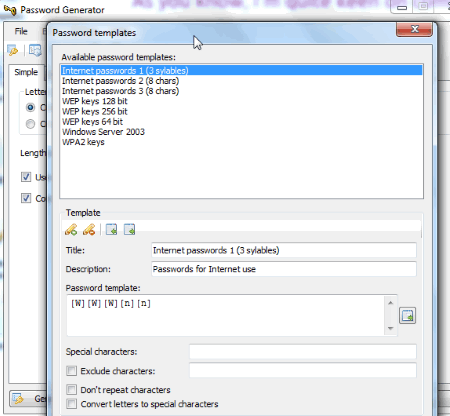Click the delete template pencil icon
The image size is (450, 416).
pos(89,229)
